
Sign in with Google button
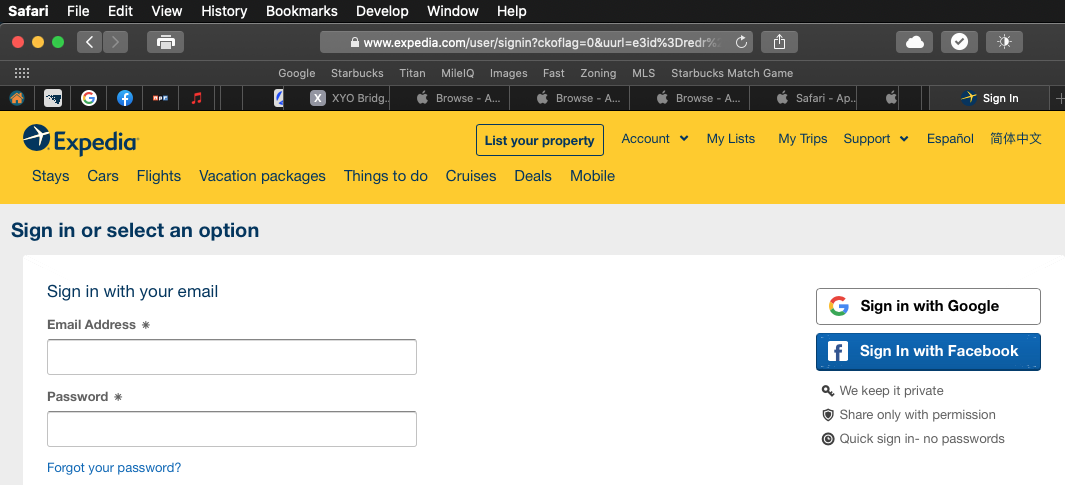(x=928, y=306)
